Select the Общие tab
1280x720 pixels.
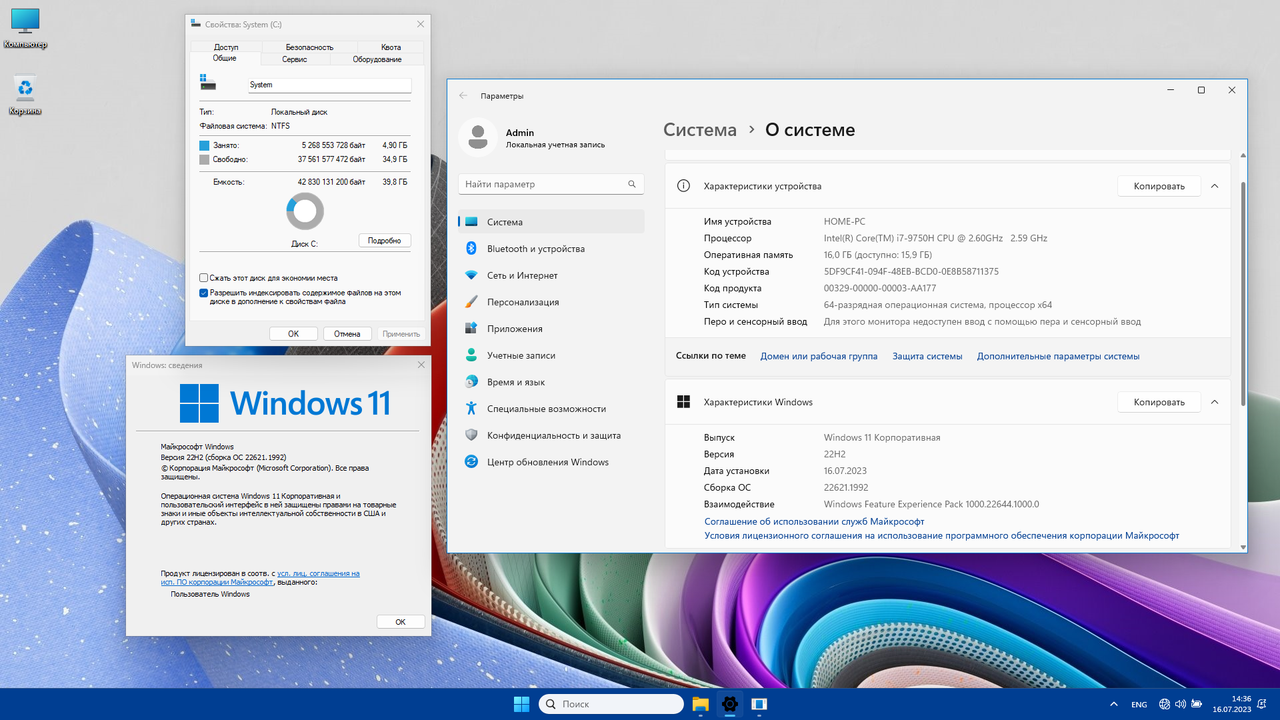[x=224, y=59]
